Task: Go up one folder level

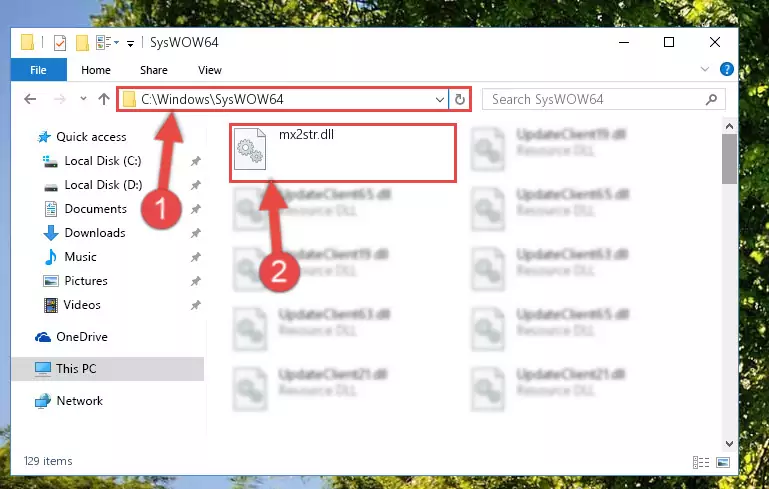Action: point(103,100)
